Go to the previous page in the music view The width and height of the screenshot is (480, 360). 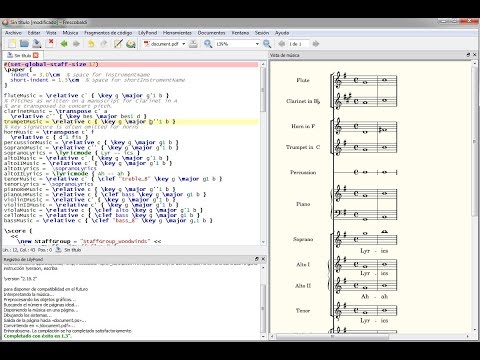pos(282,44)
